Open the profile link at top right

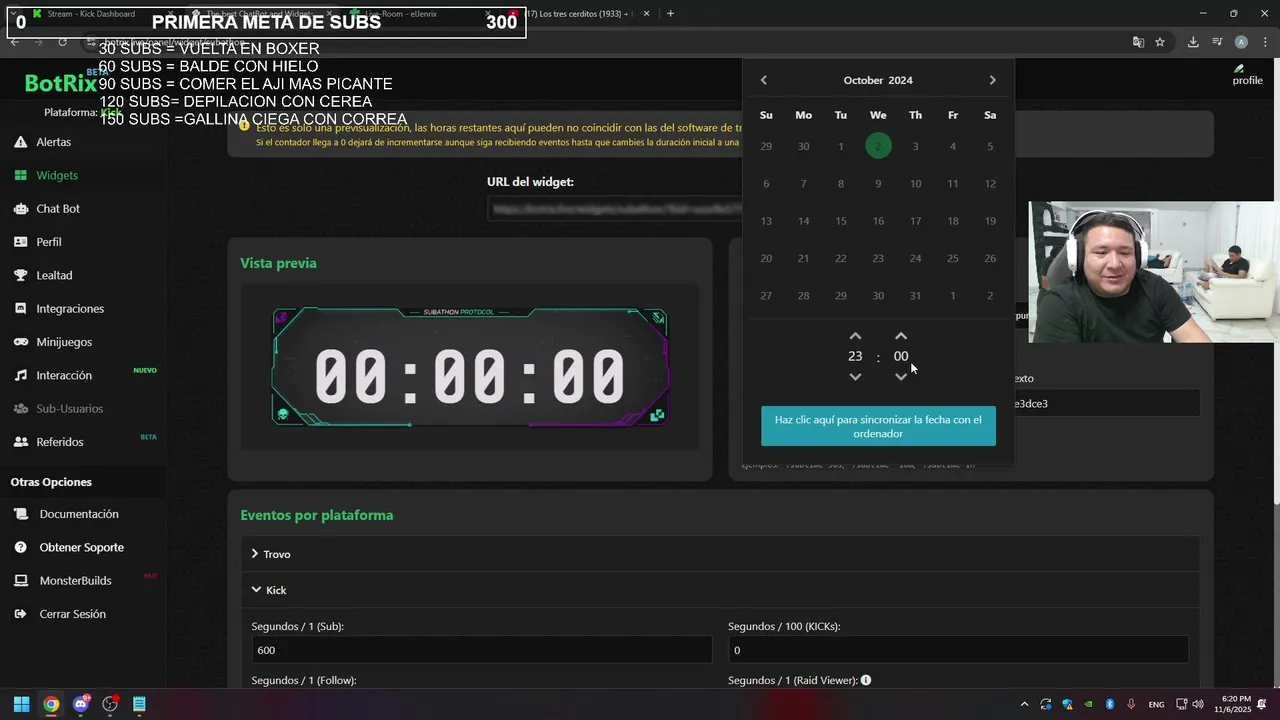(1247, 75)
